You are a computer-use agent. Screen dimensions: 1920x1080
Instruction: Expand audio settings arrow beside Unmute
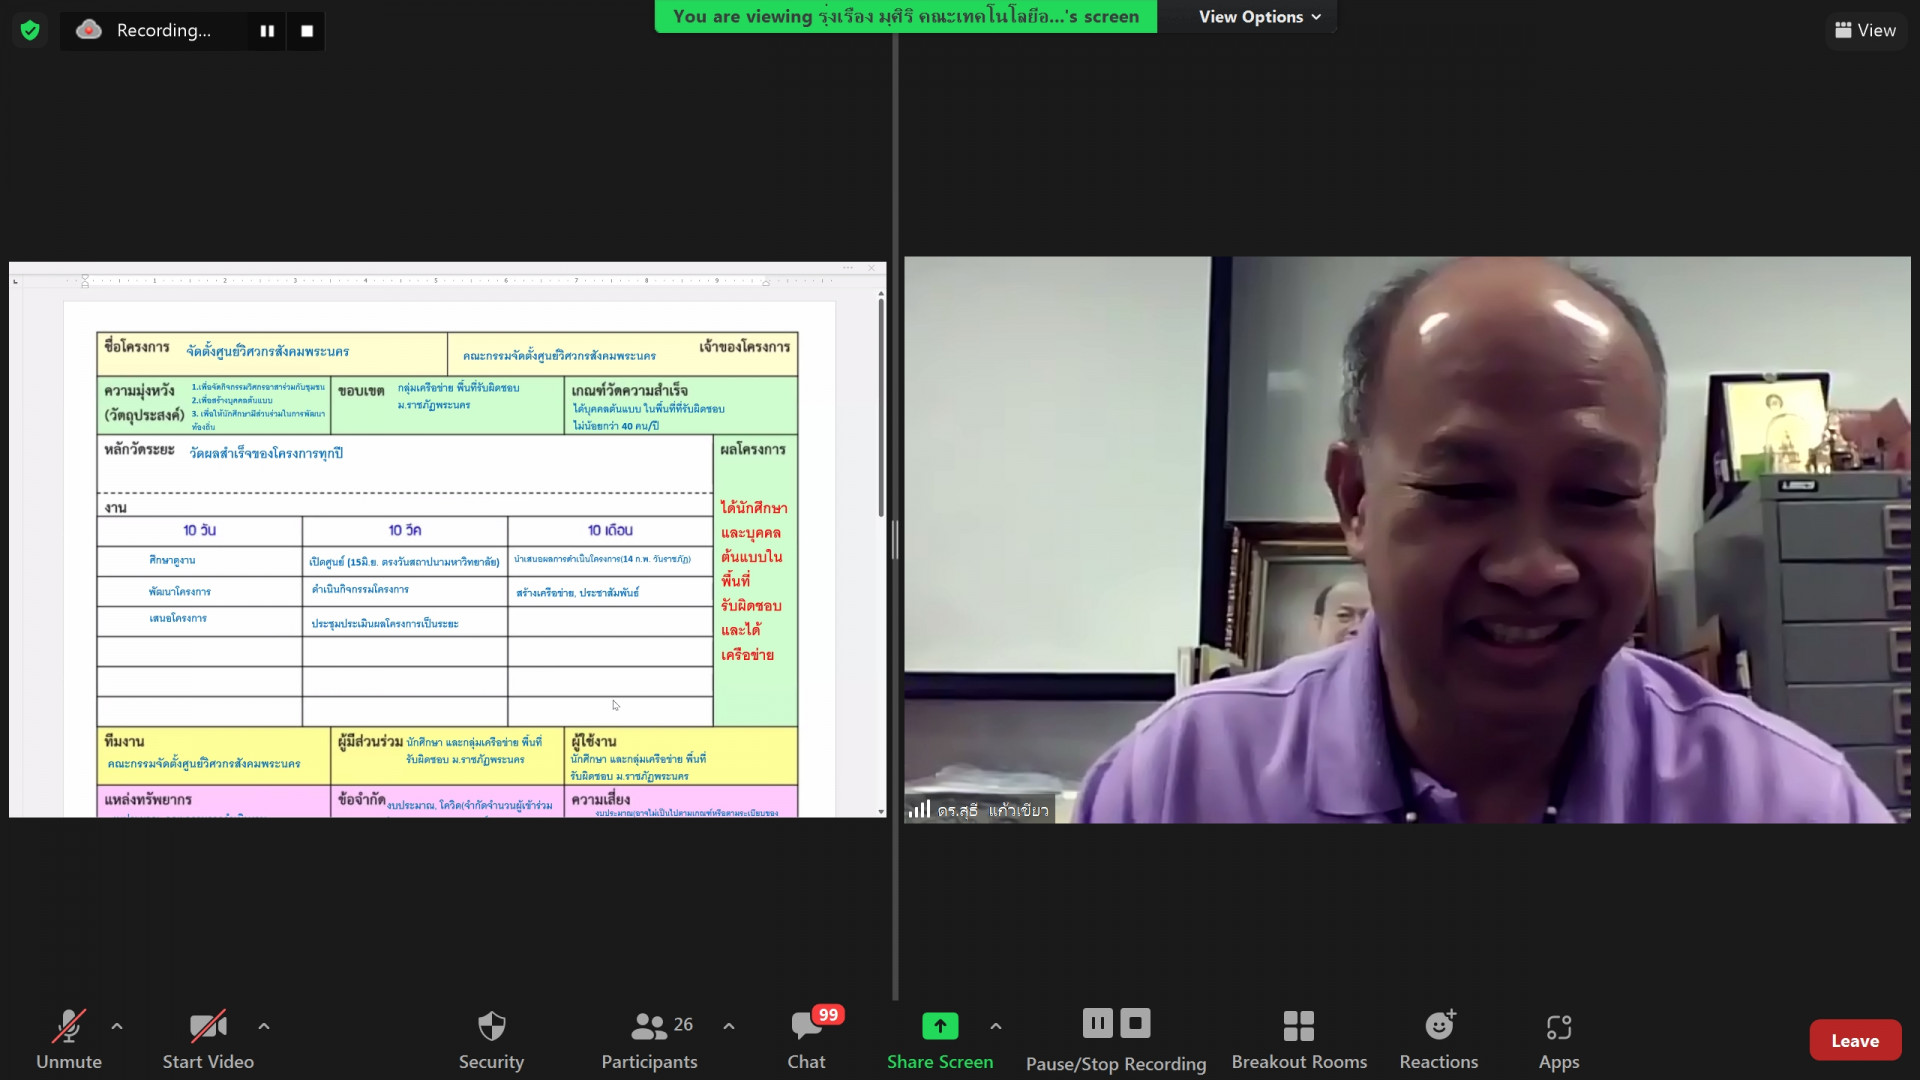[x=117, y=1026]
